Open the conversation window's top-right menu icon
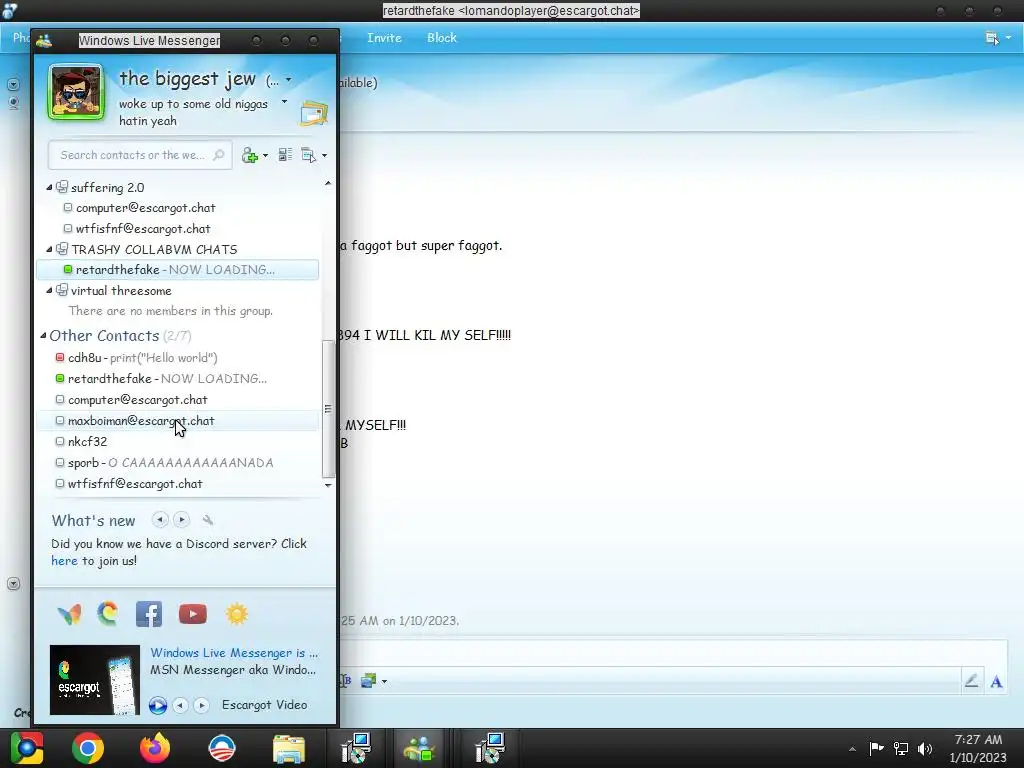 coord(992,39)
